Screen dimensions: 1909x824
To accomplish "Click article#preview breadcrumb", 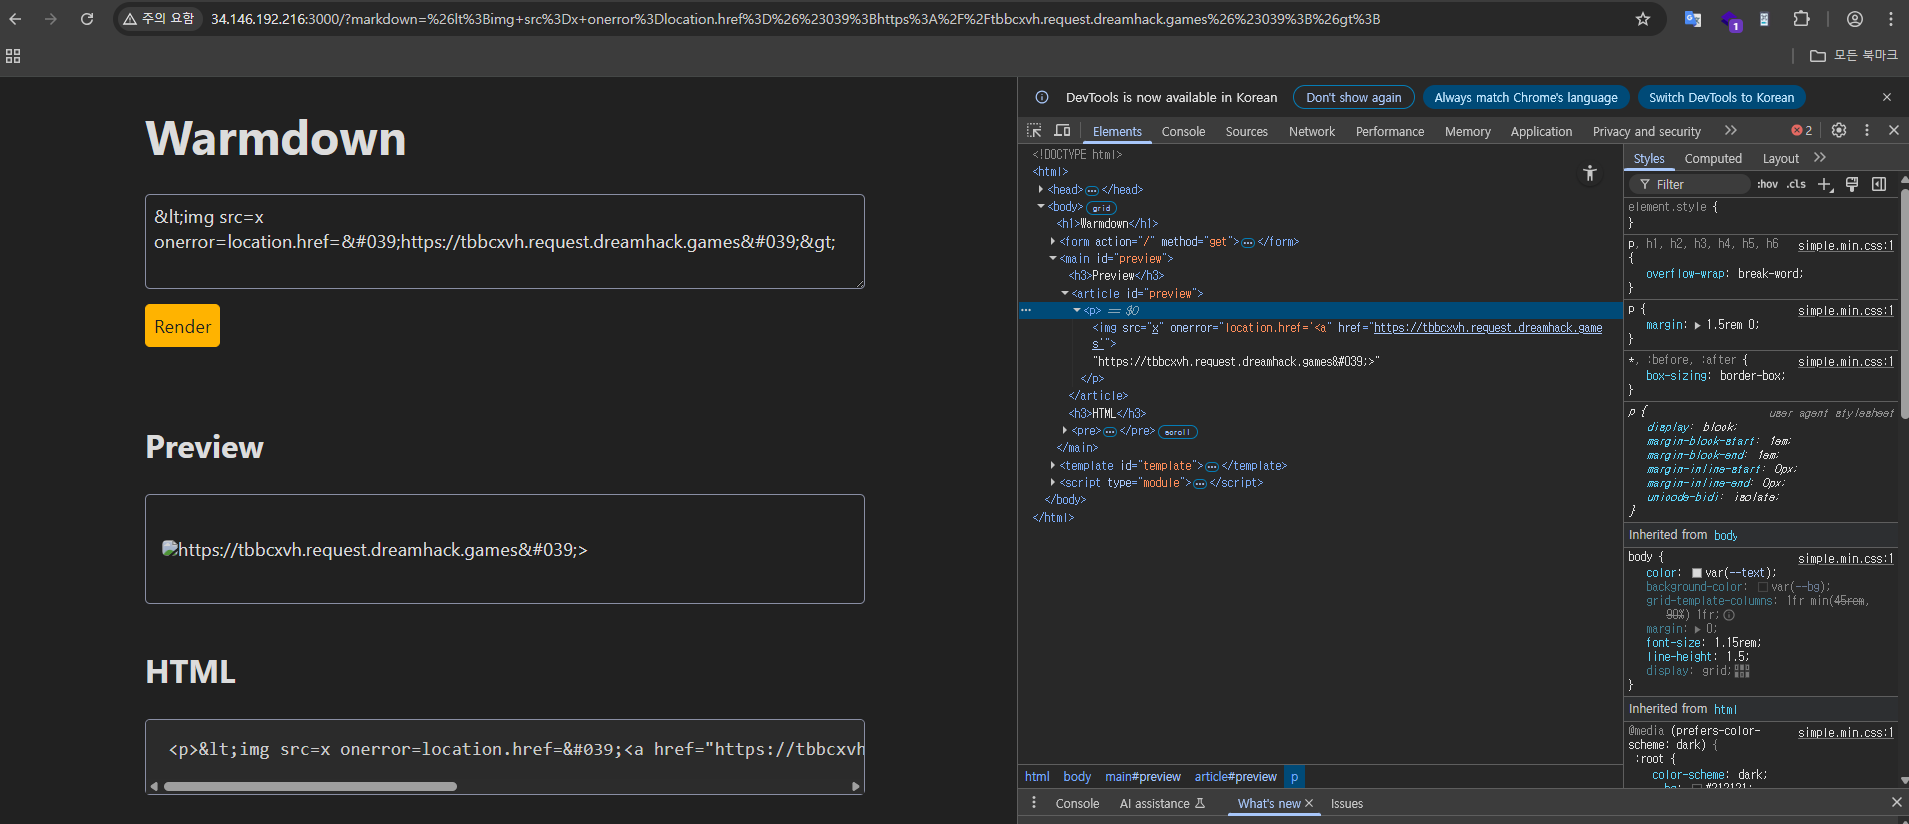I will pyautogui.click(x=1235, y=777).
